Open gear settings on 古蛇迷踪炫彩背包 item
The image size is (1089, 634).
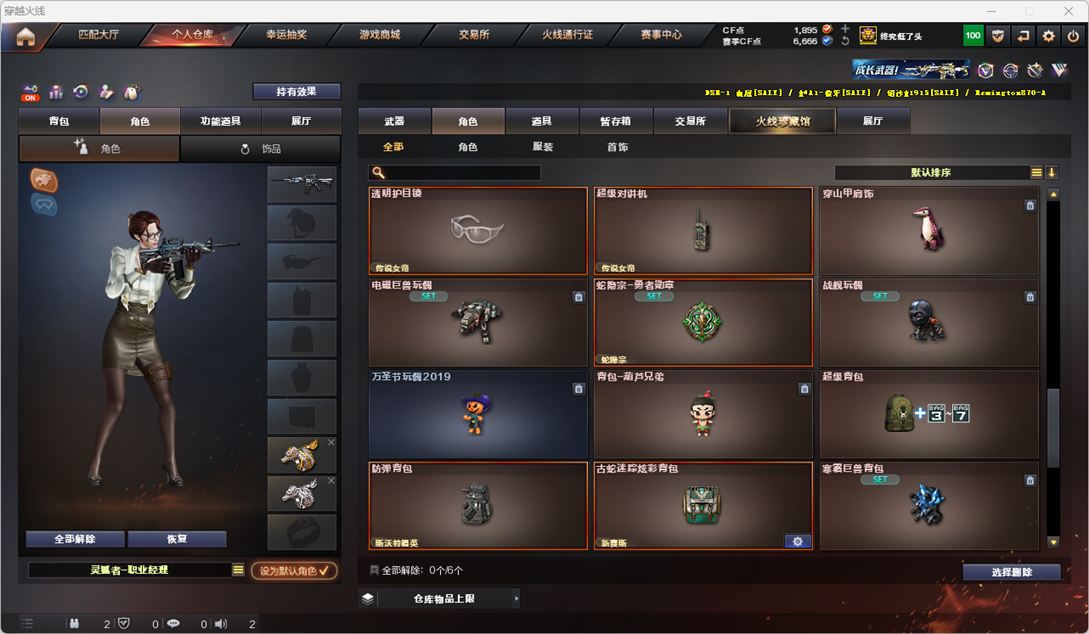797,542
